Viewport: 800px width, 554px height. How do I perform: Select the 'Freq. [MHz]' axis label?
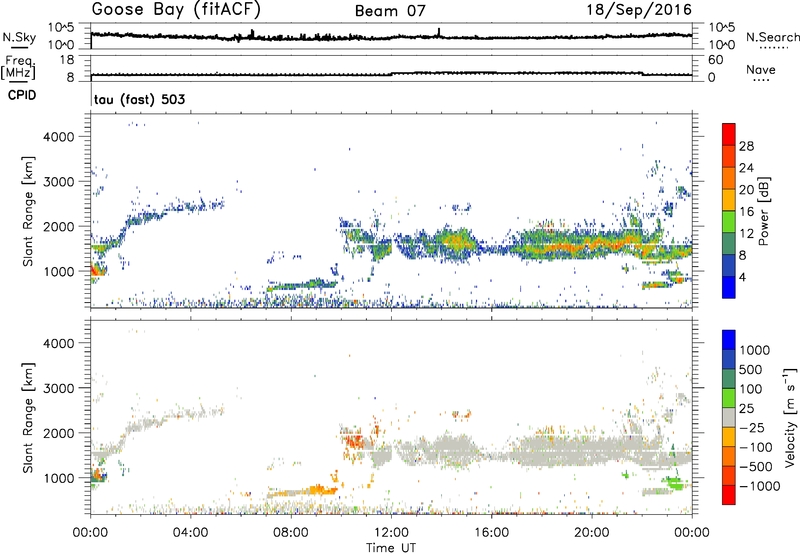pyautogui.click(x=18, y=67)
